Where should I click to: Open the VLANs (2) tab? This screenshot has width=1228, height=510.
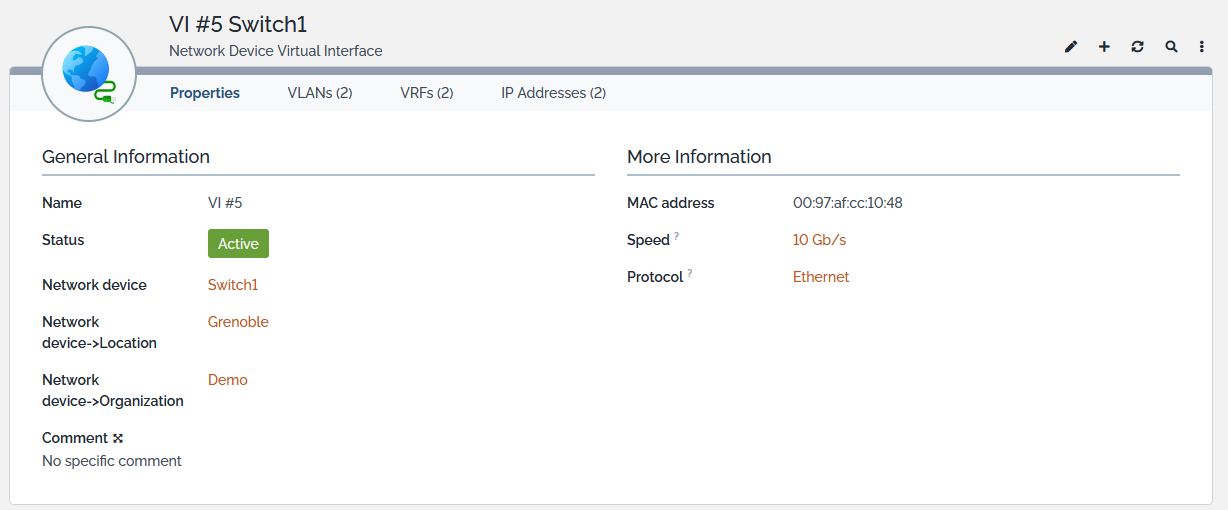click(x=320, y=93)
